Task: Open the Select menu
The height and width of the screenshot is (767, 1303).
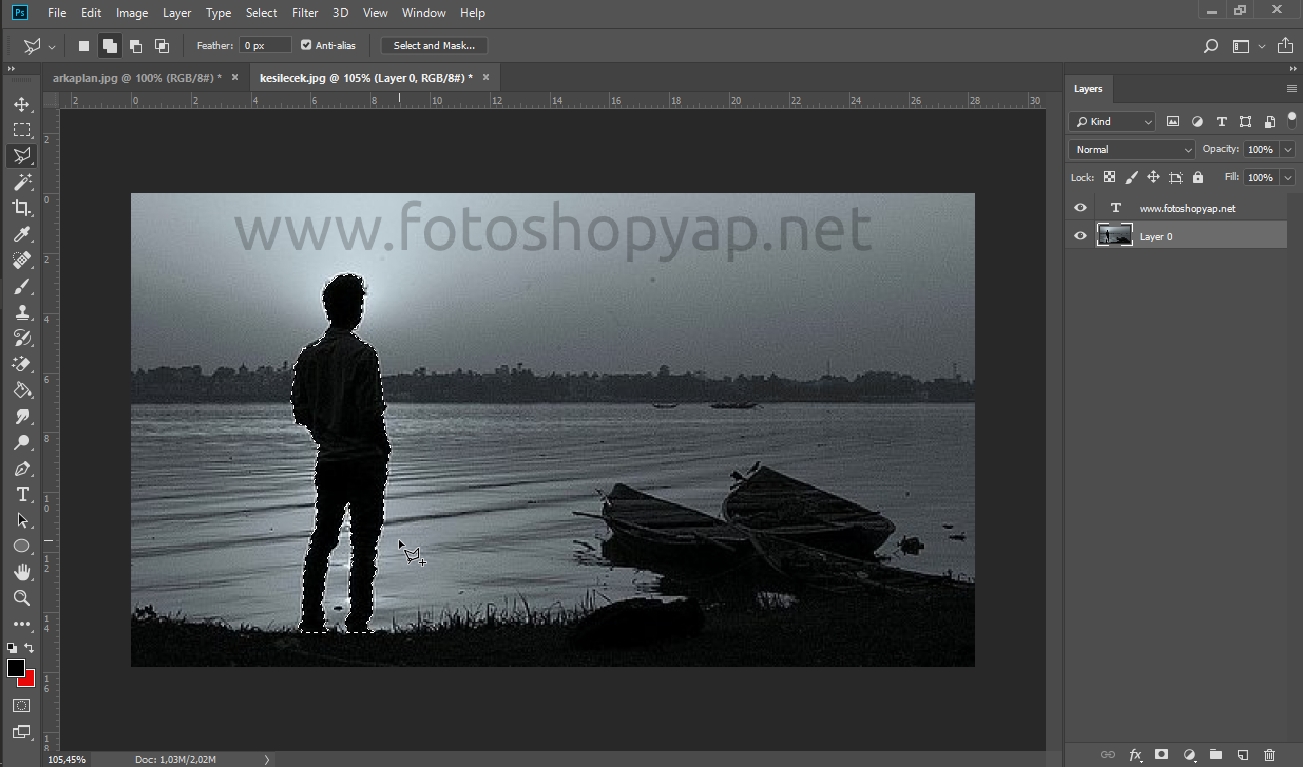Action: click(261, 13)
